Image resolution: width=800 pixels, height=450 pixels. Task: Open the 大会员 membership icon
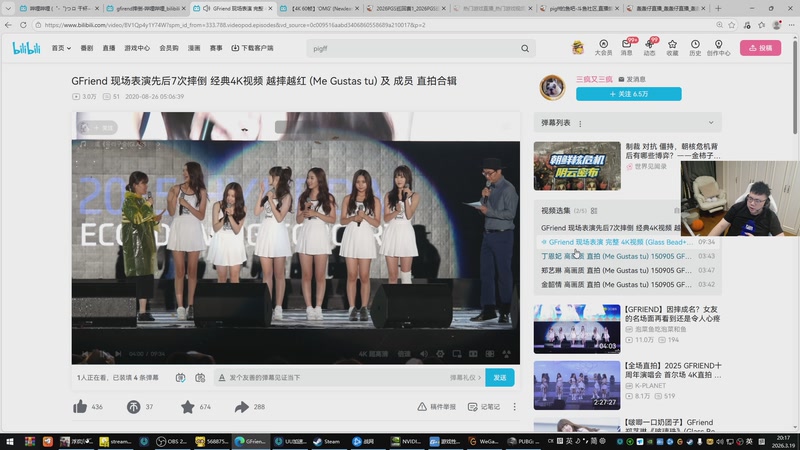(x=603, y=47)
